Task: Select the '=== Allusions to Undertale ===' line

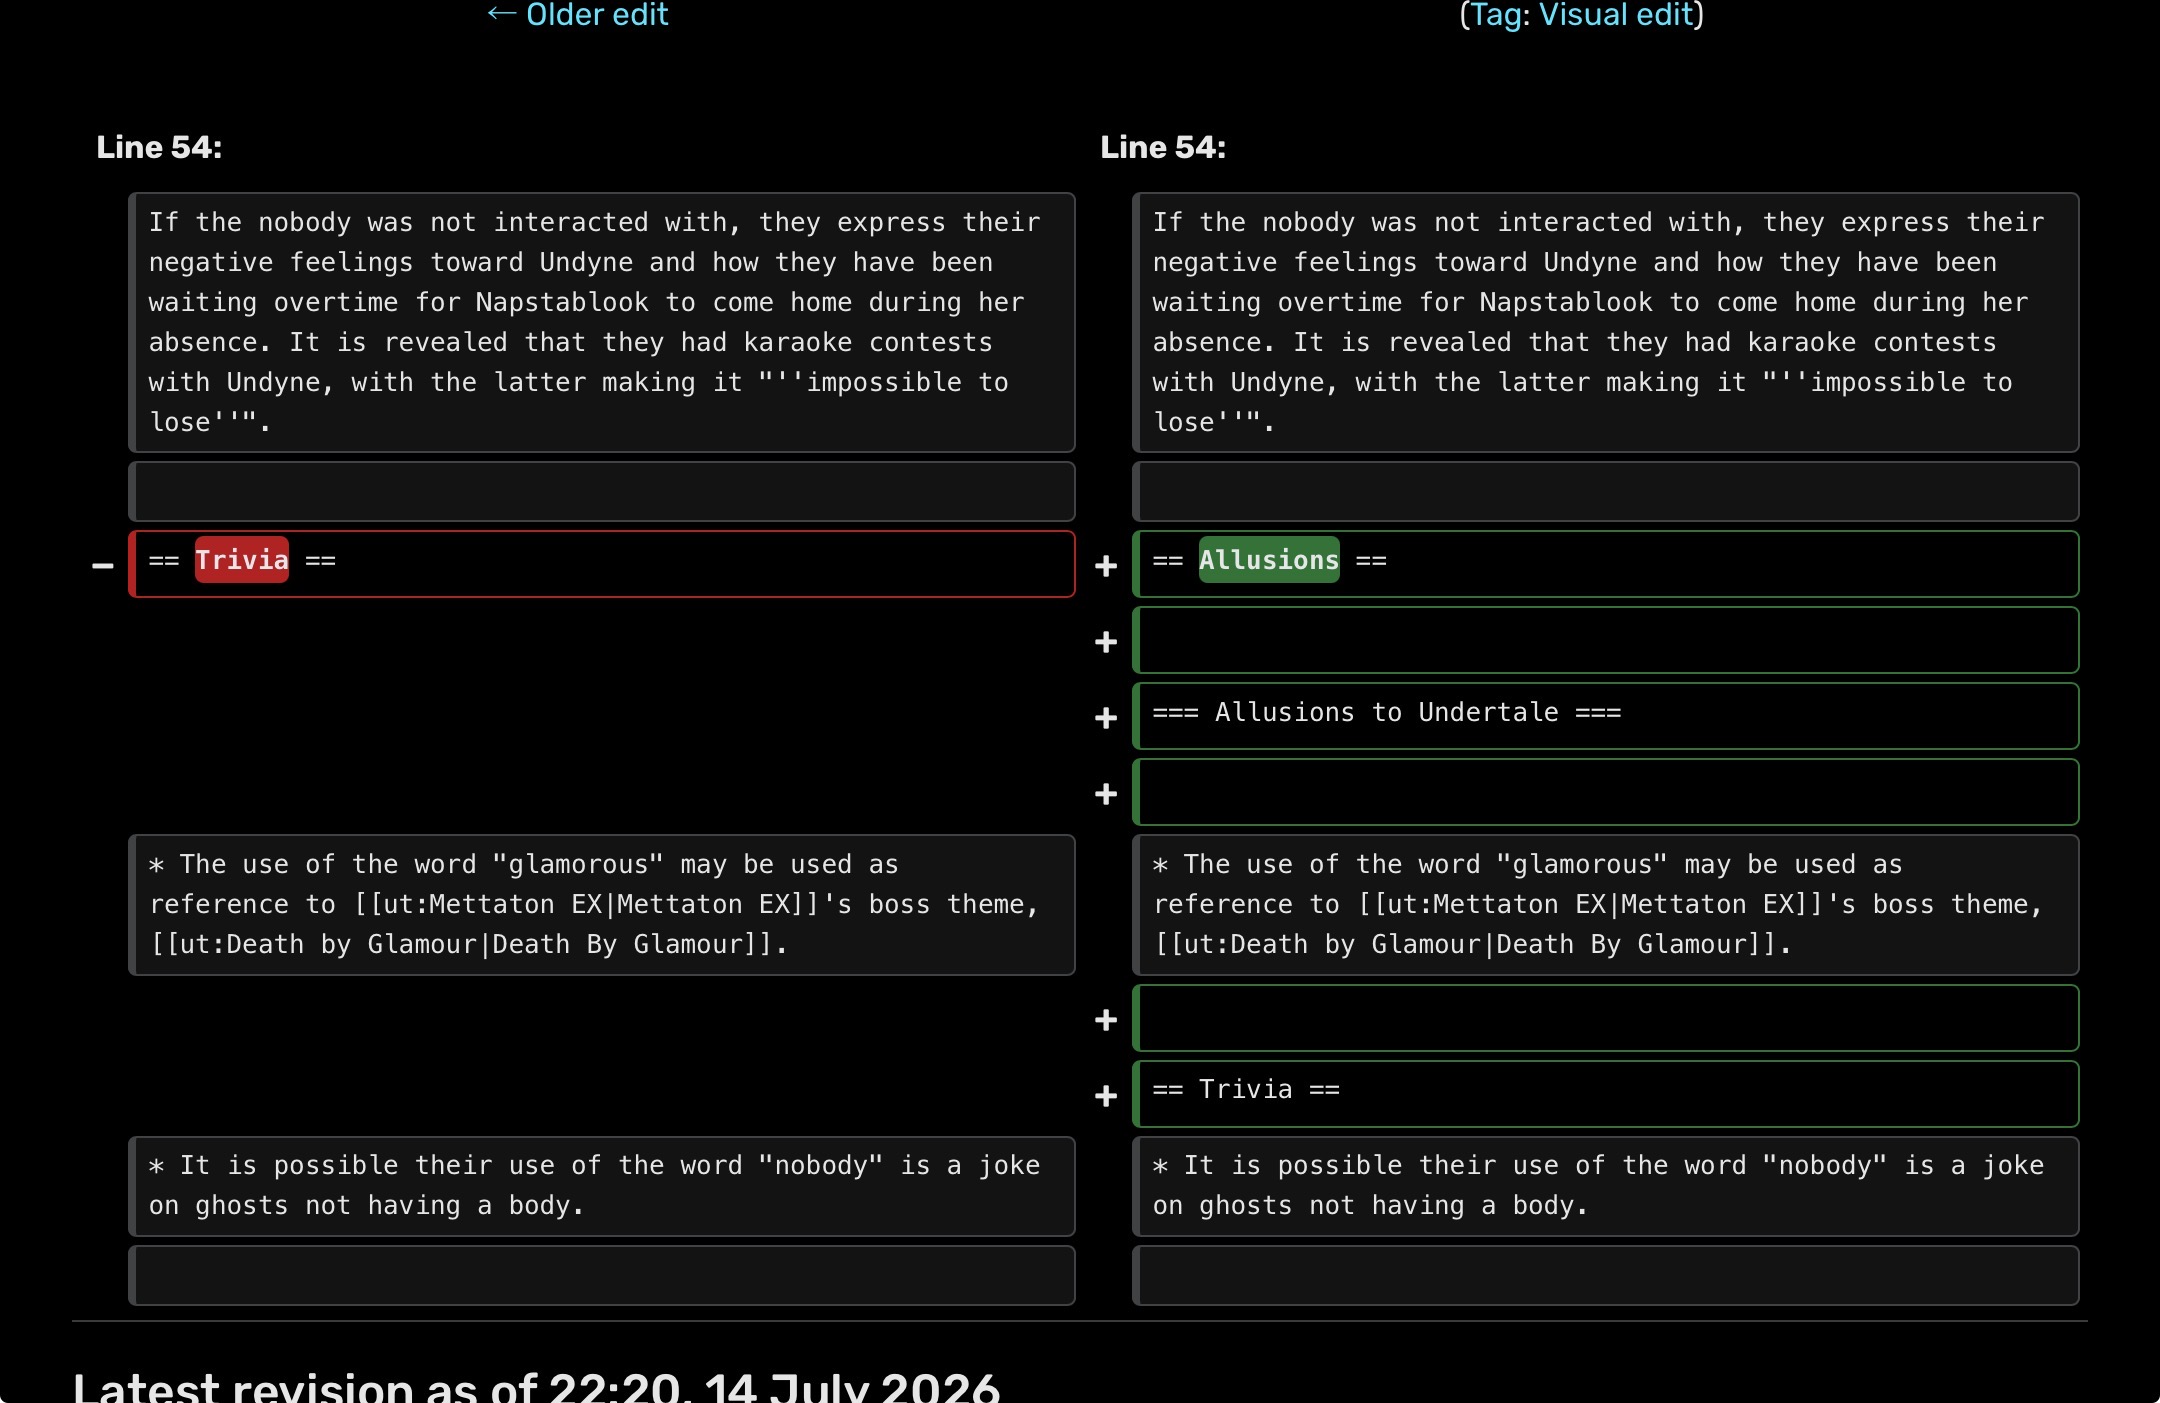Action: tap(1606, 716)
